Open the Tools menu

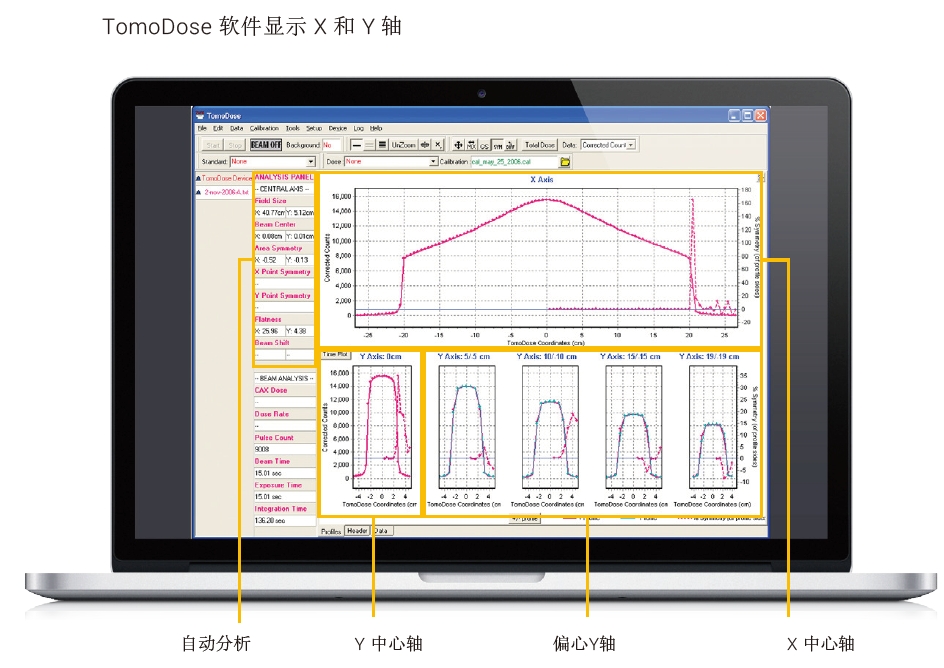[x=293, y=128]
